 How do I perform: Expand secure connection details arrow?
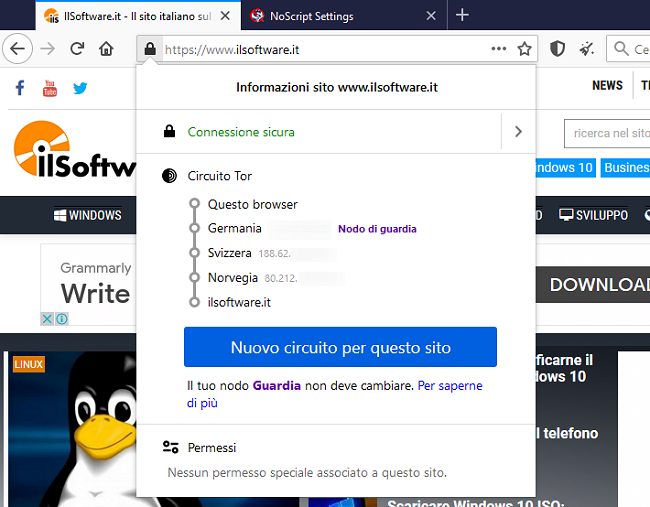coord(518,132)
